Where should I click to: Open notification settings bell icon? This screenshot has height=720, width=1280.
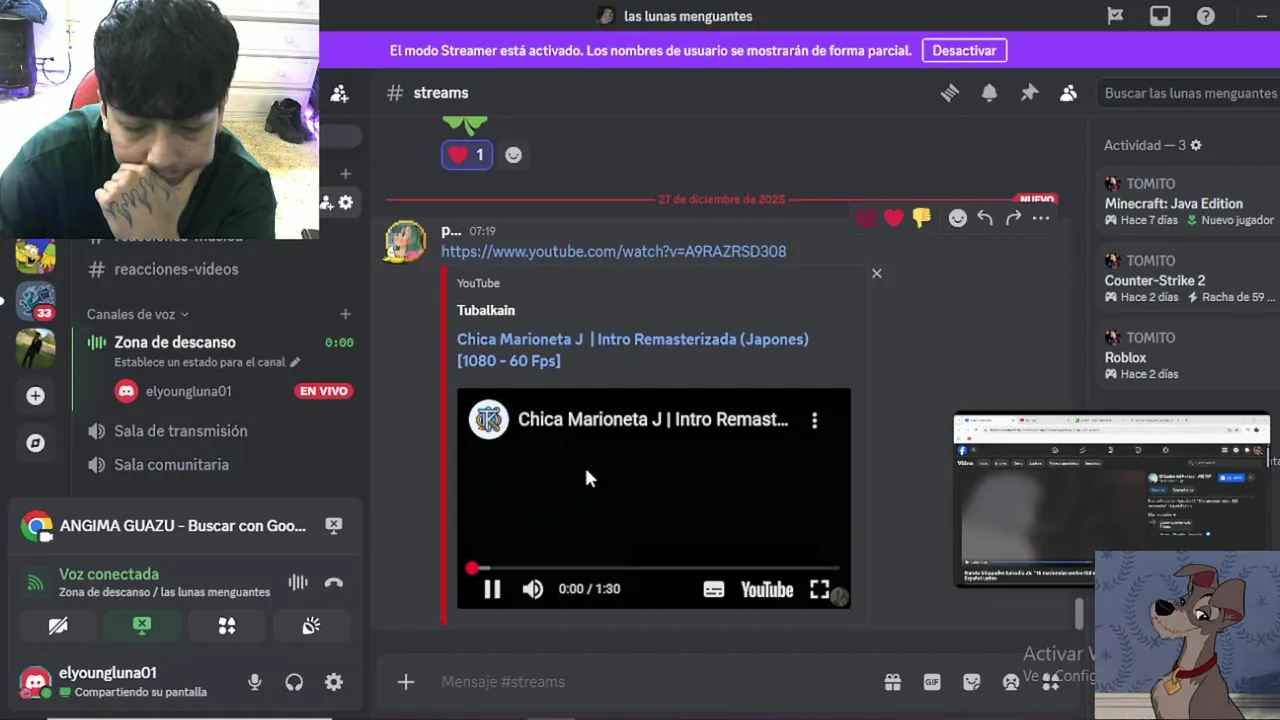(x=989, y=93)
